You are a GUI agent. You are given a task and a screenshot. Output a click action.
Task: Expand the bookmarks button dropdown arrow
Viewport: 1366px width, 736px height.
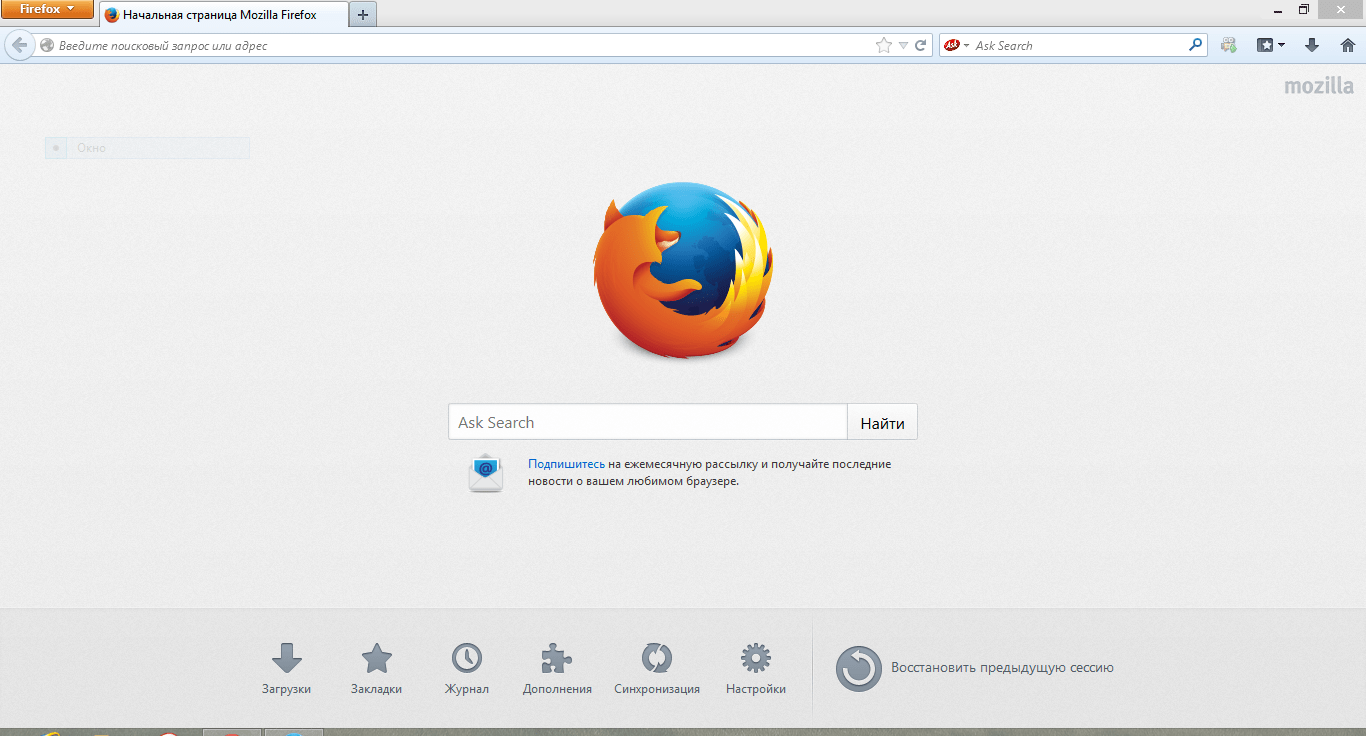[1282, 45]
